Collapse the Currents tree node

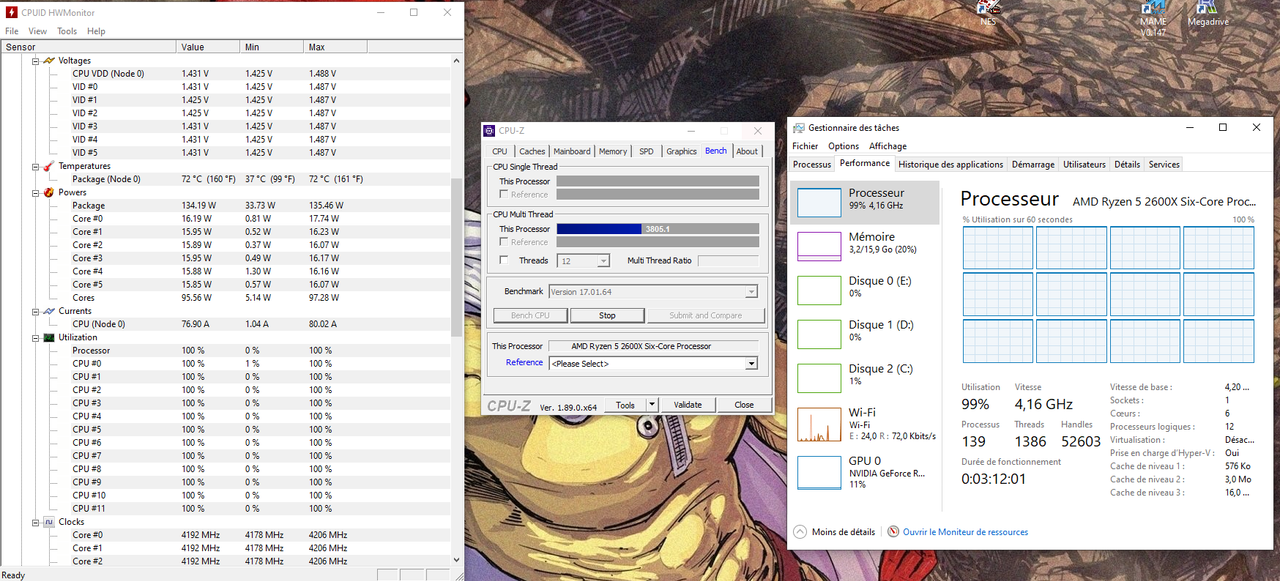pos(35,311)
